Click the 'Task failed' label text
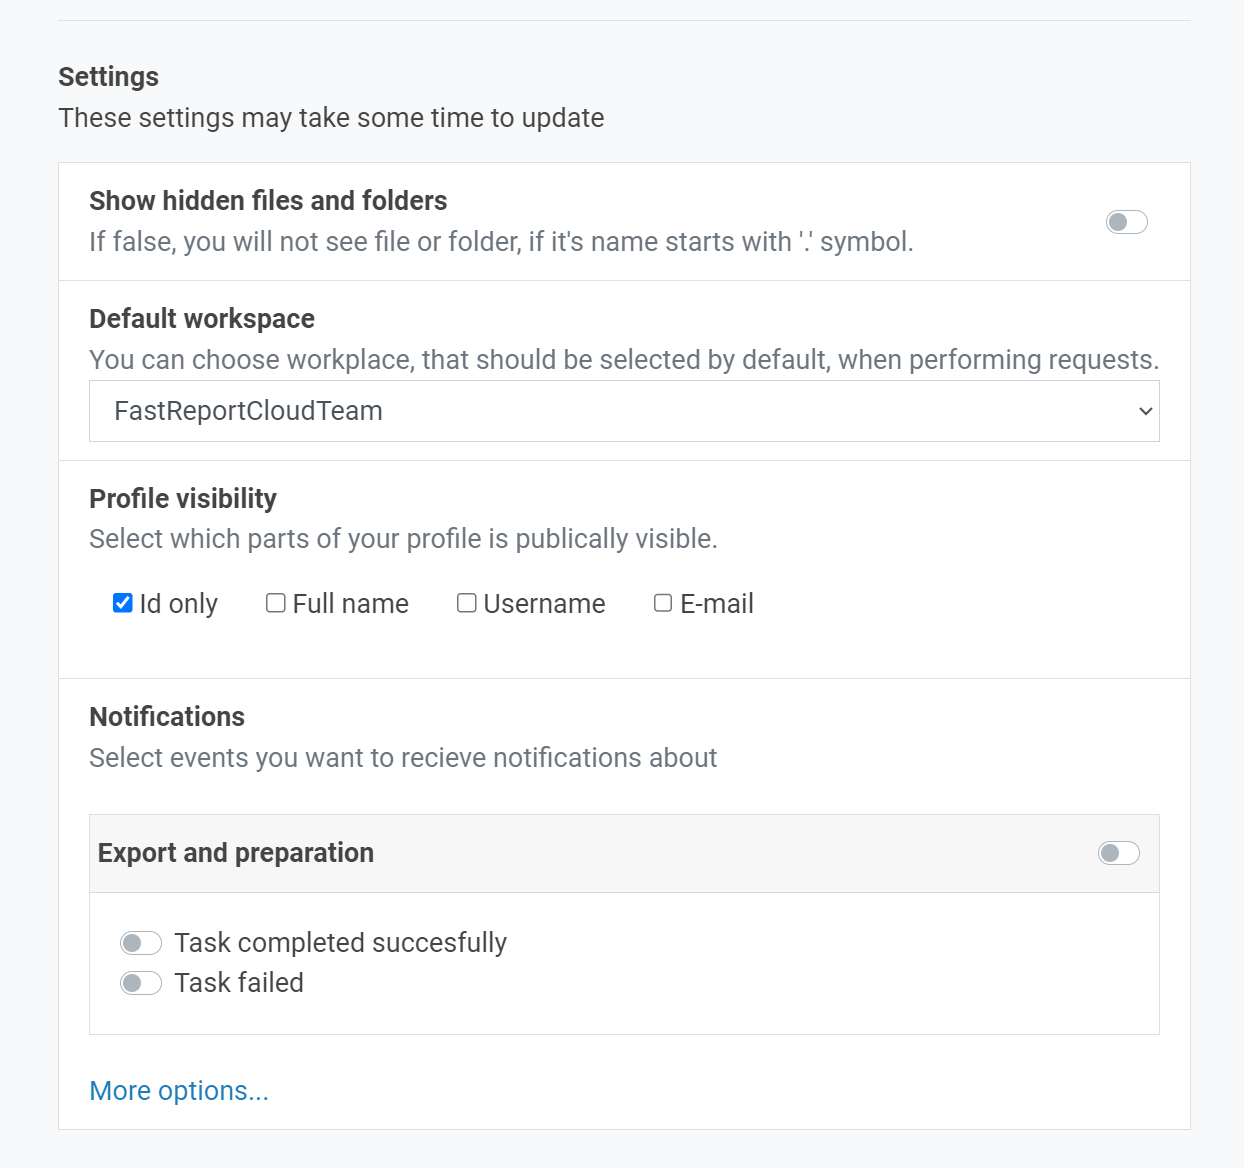 [239, 983]
